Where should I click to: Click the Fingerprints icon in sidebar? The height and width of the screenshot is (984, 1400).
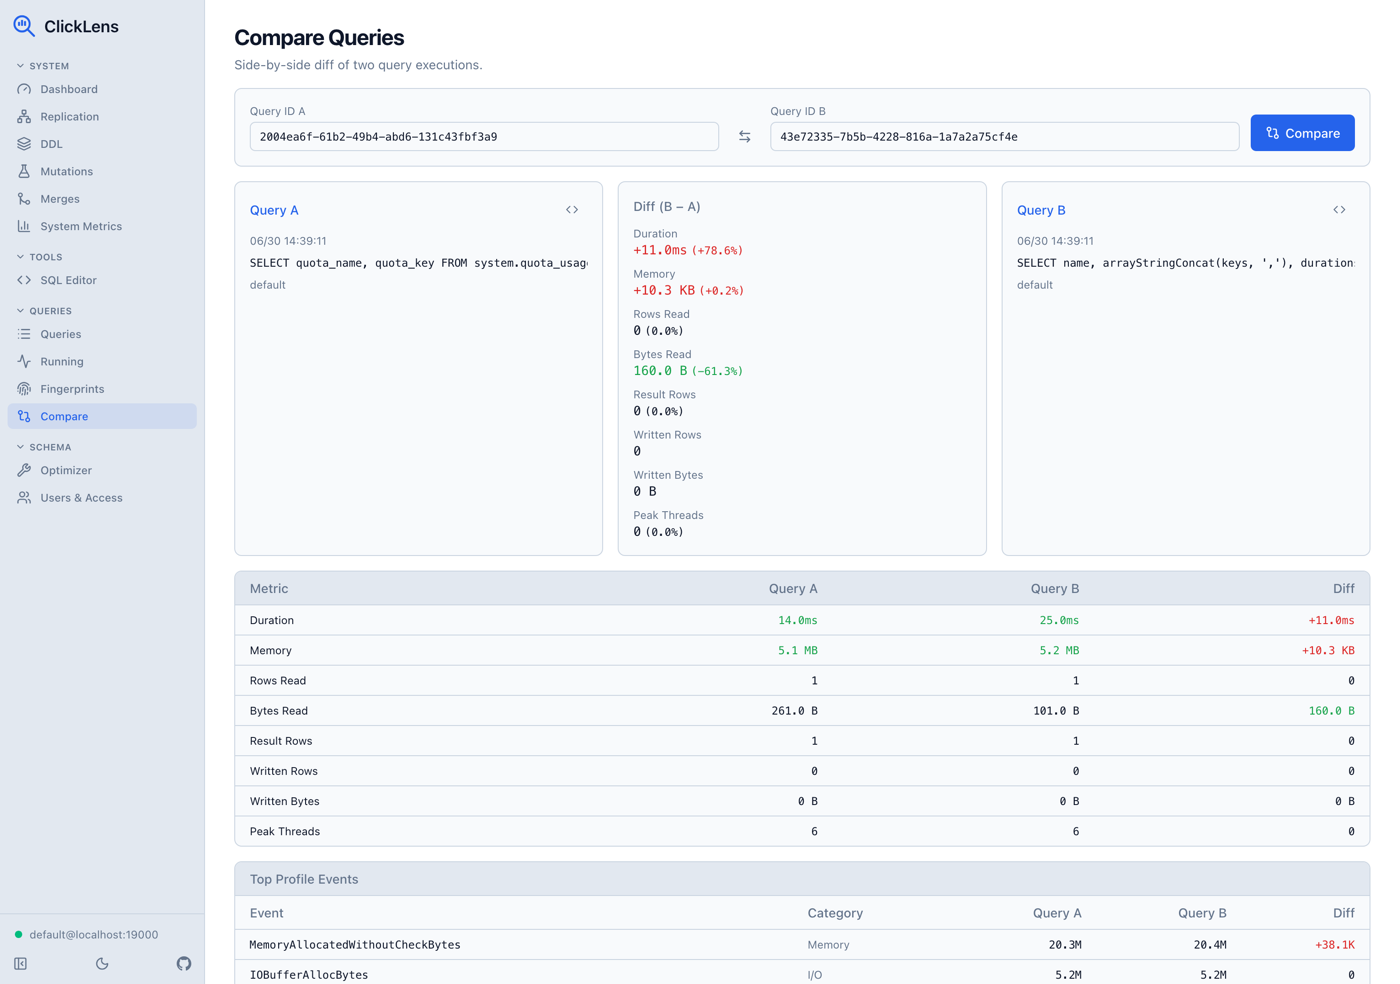click(x=24, y=389)
